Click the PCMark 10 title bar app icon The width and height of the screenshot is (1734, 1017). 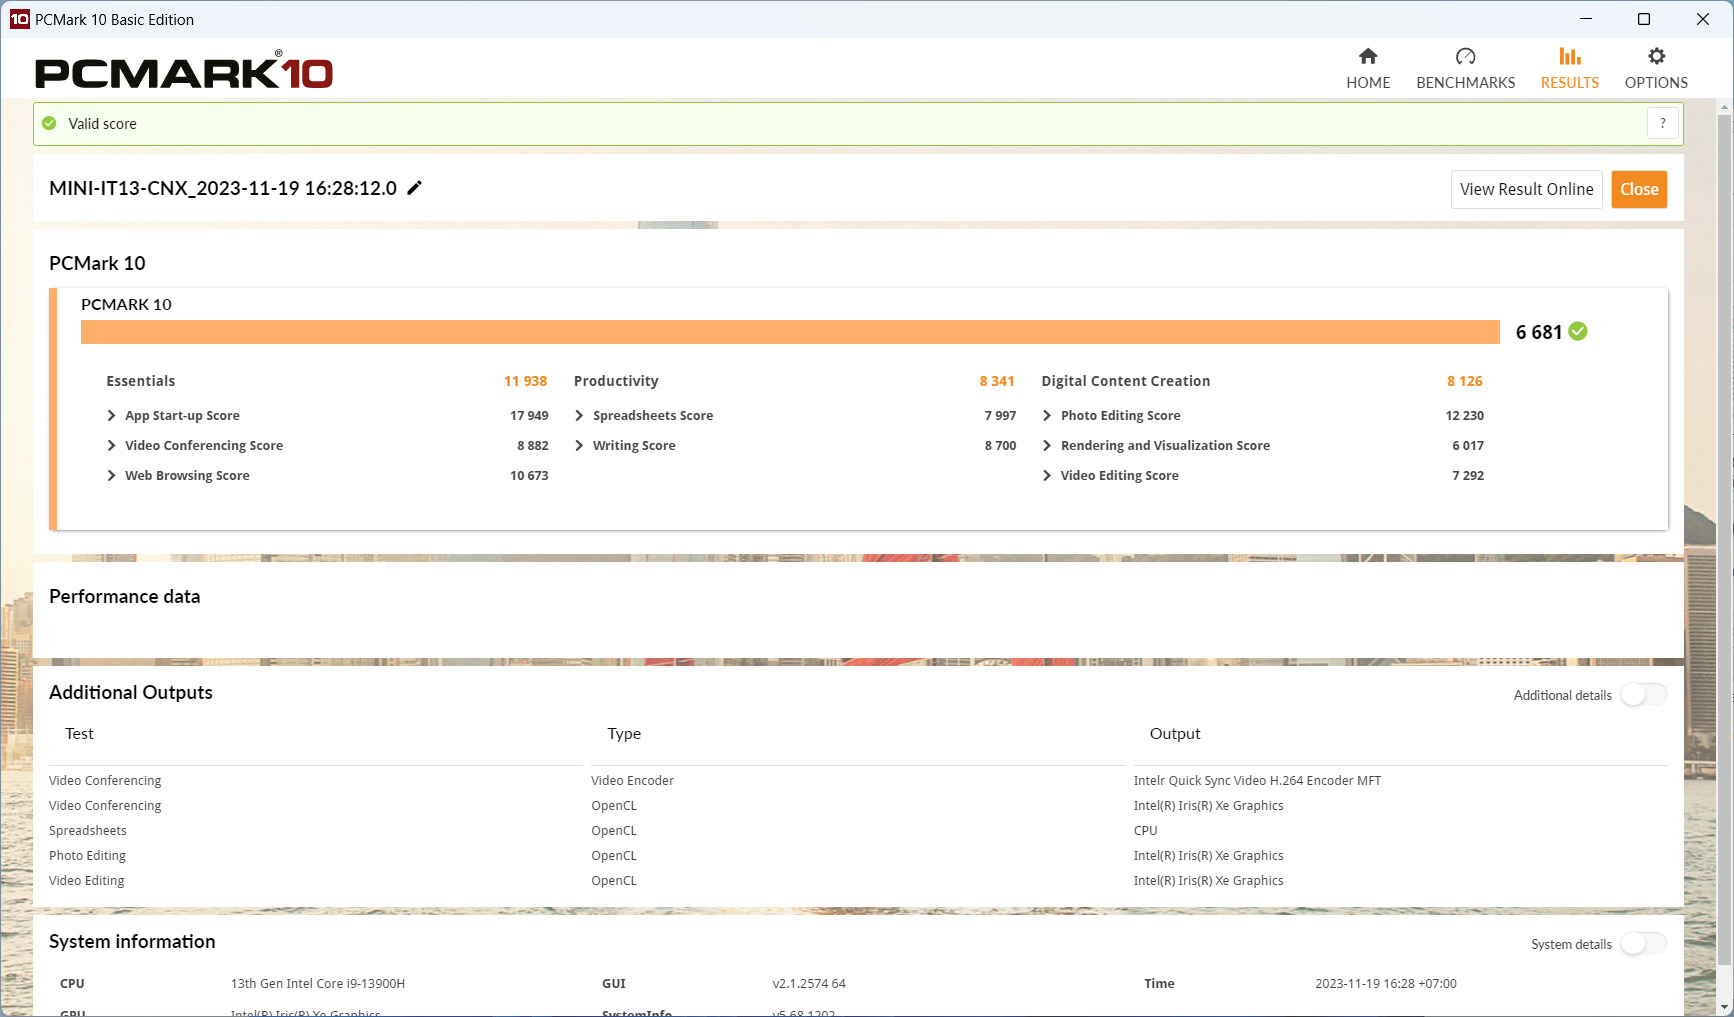[x=19, y=19]
